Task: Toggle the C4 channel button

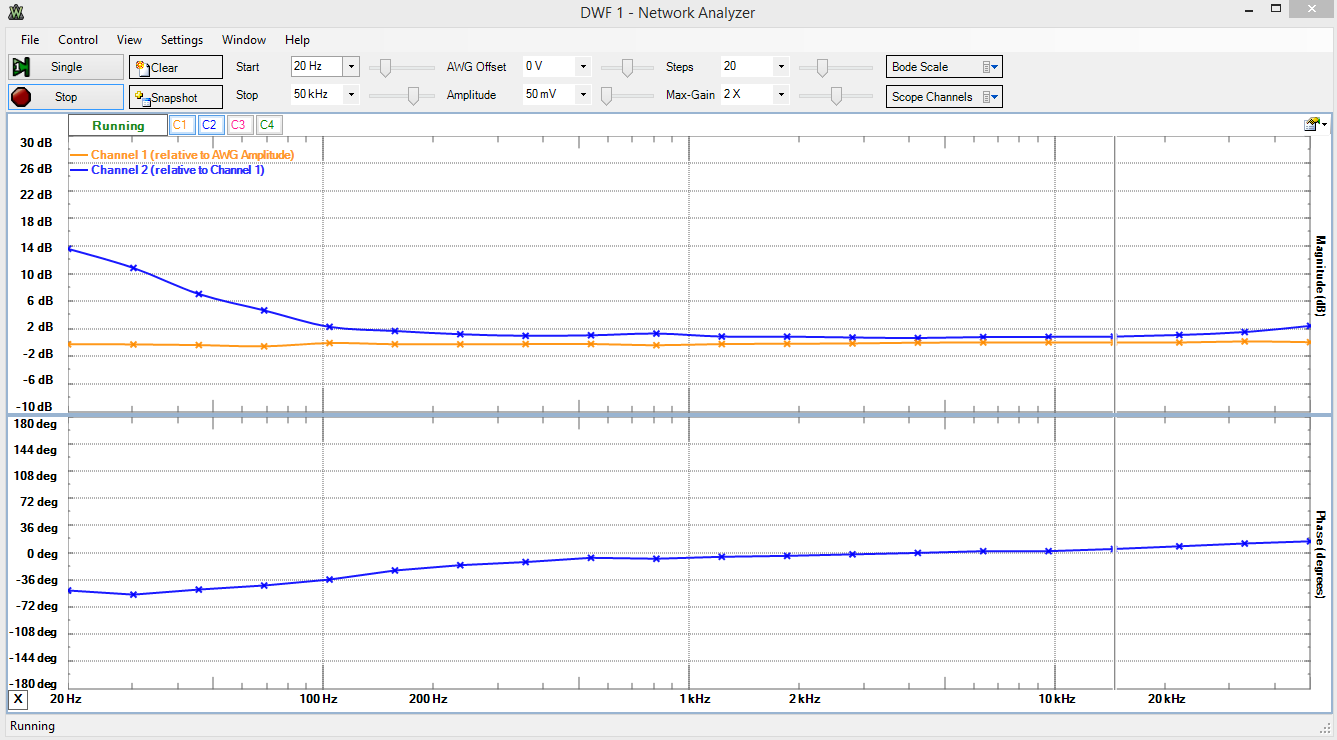Action: coord(267,125)
